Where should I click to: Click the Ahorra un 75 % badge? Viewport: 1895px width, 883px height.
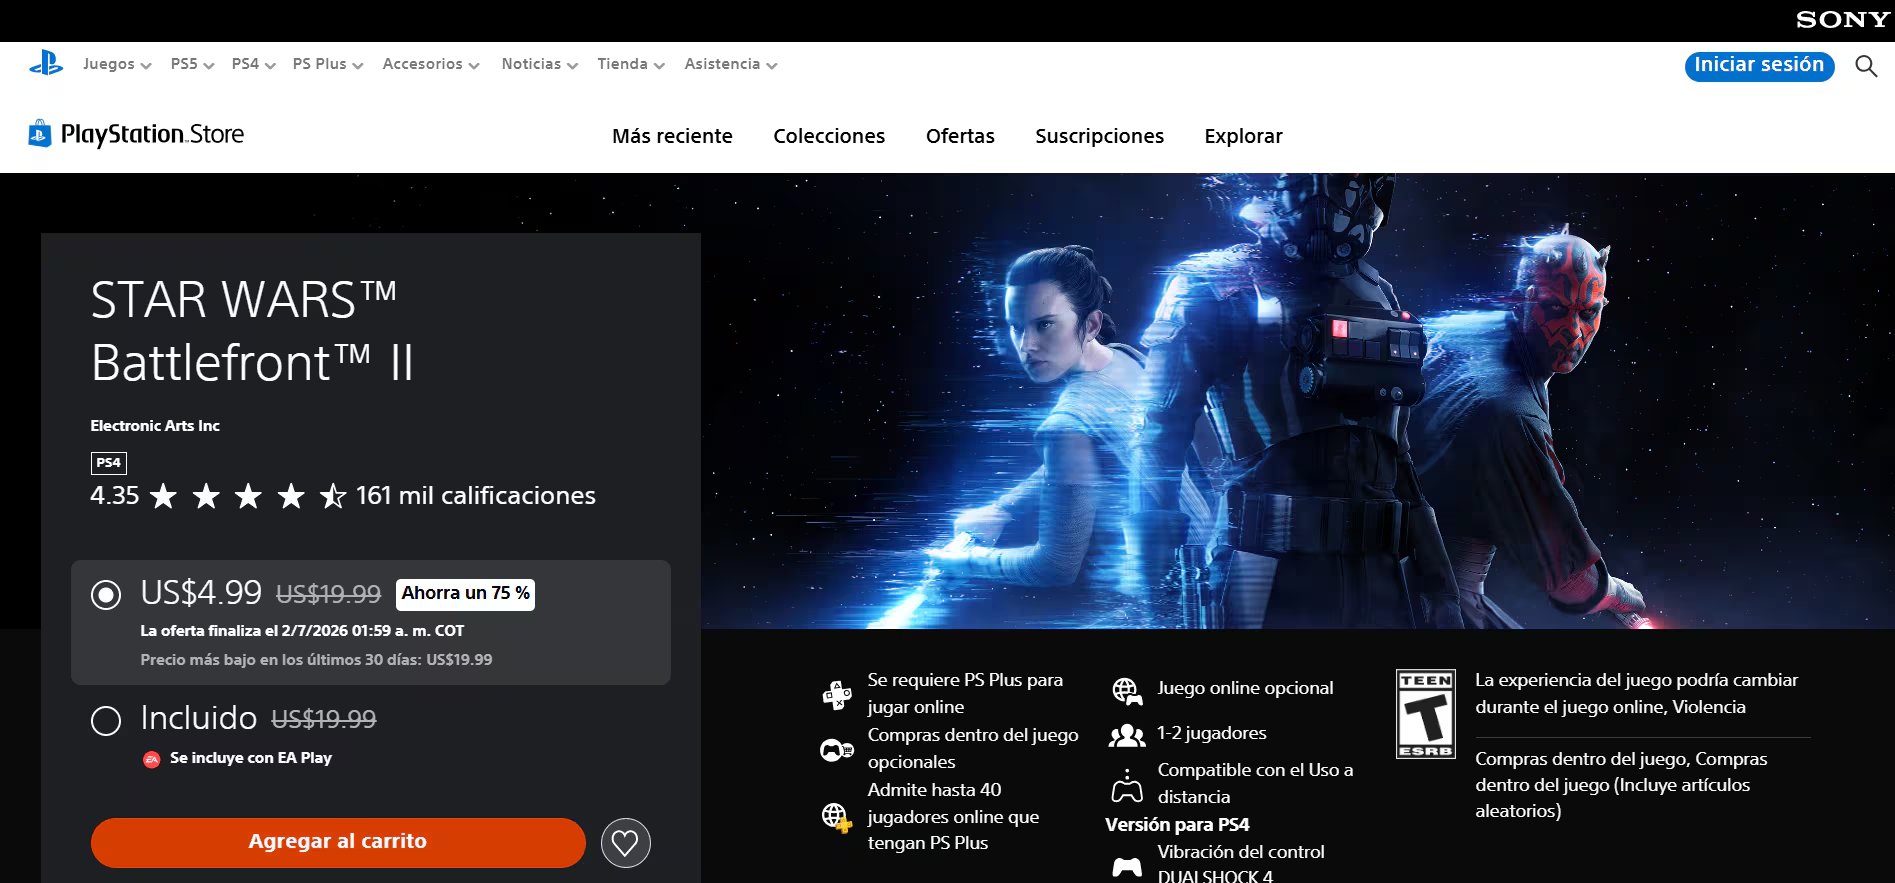465,594
